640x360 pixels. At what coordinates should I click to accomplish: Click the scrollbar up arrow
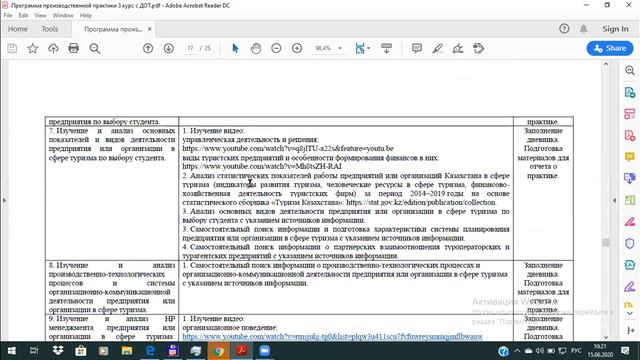click(x=606, y=64)
